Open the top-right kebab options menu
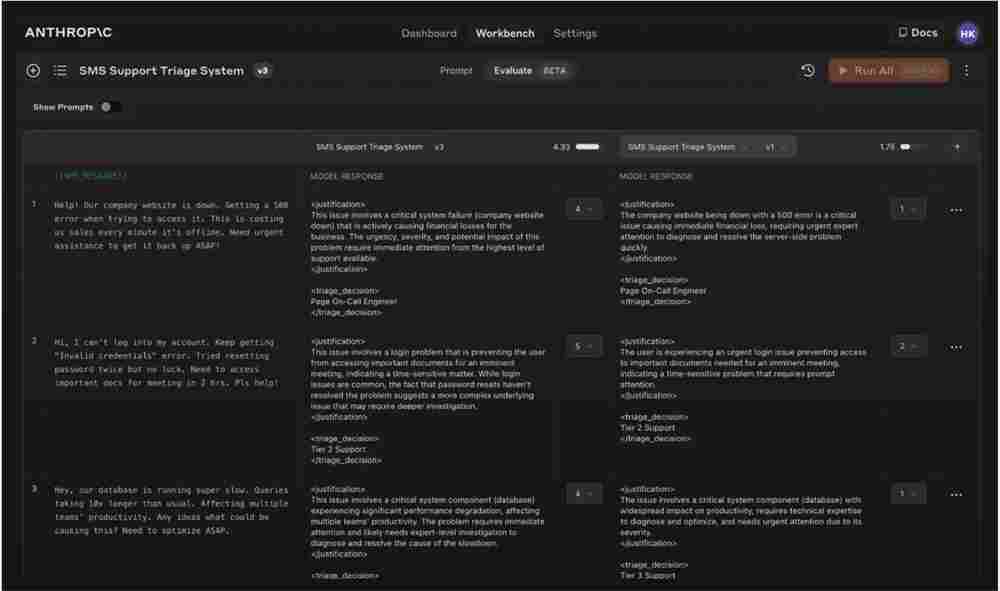This screenshot has height=591, width=1000. point(966,71)
